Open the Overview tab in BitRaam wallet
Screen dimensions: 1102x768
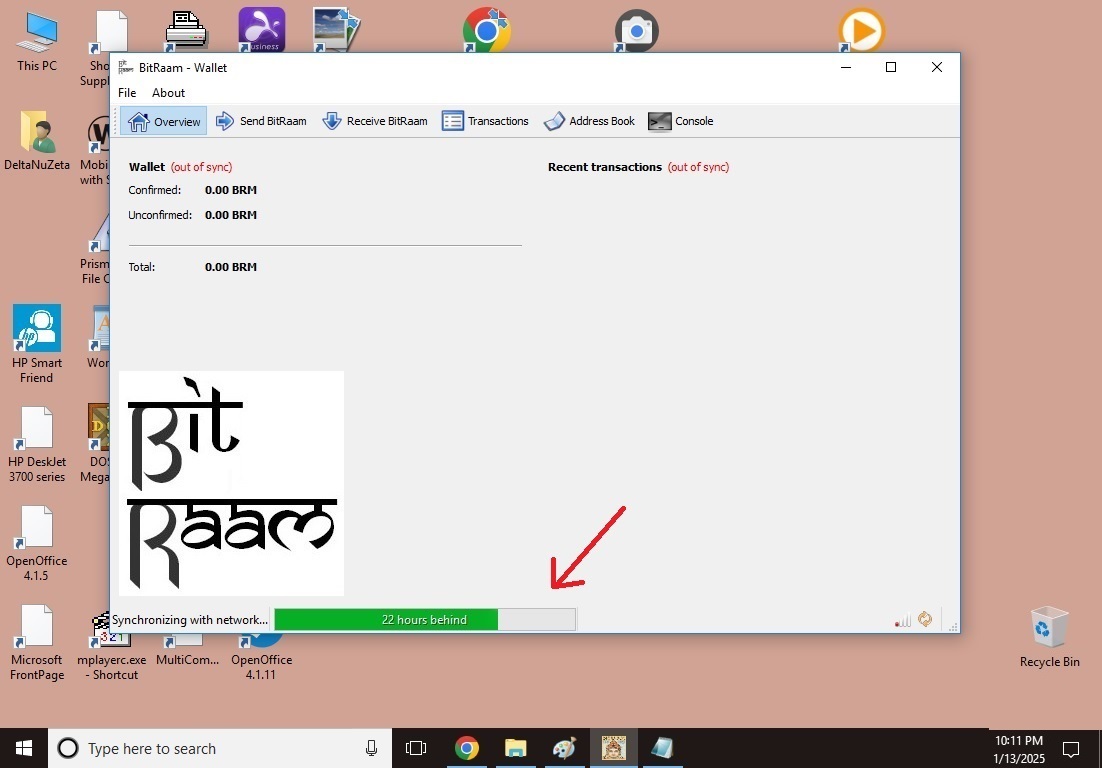(x=164, y=121)
